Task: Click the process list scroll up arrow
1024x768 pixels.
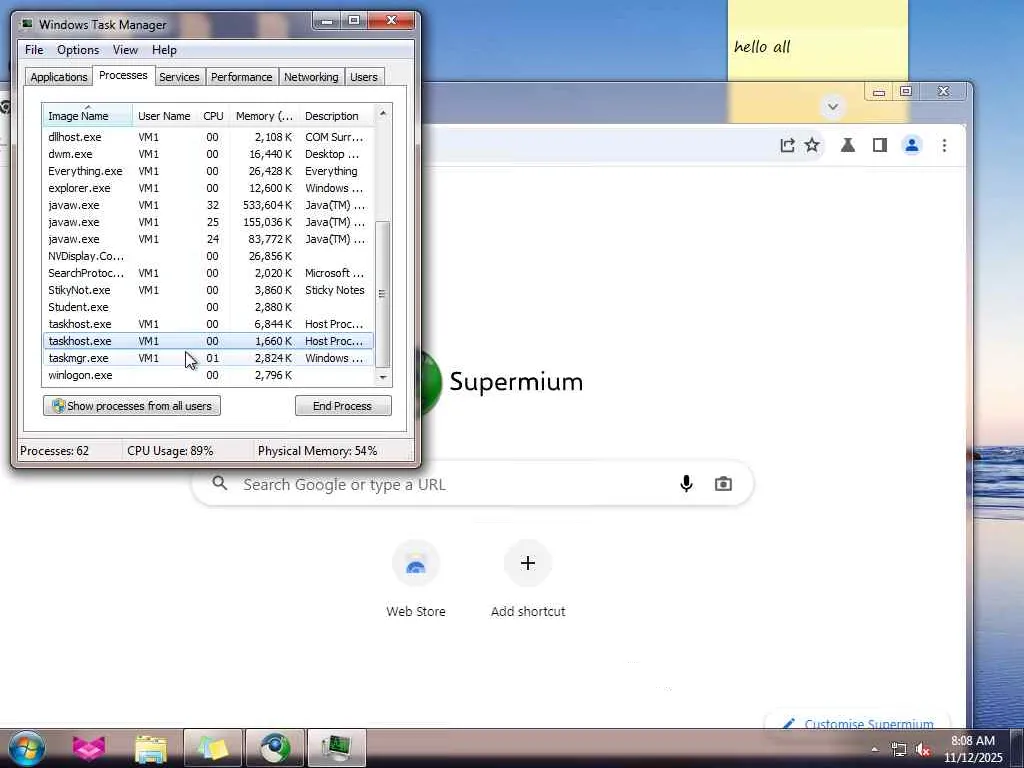Action: [383, 113]
